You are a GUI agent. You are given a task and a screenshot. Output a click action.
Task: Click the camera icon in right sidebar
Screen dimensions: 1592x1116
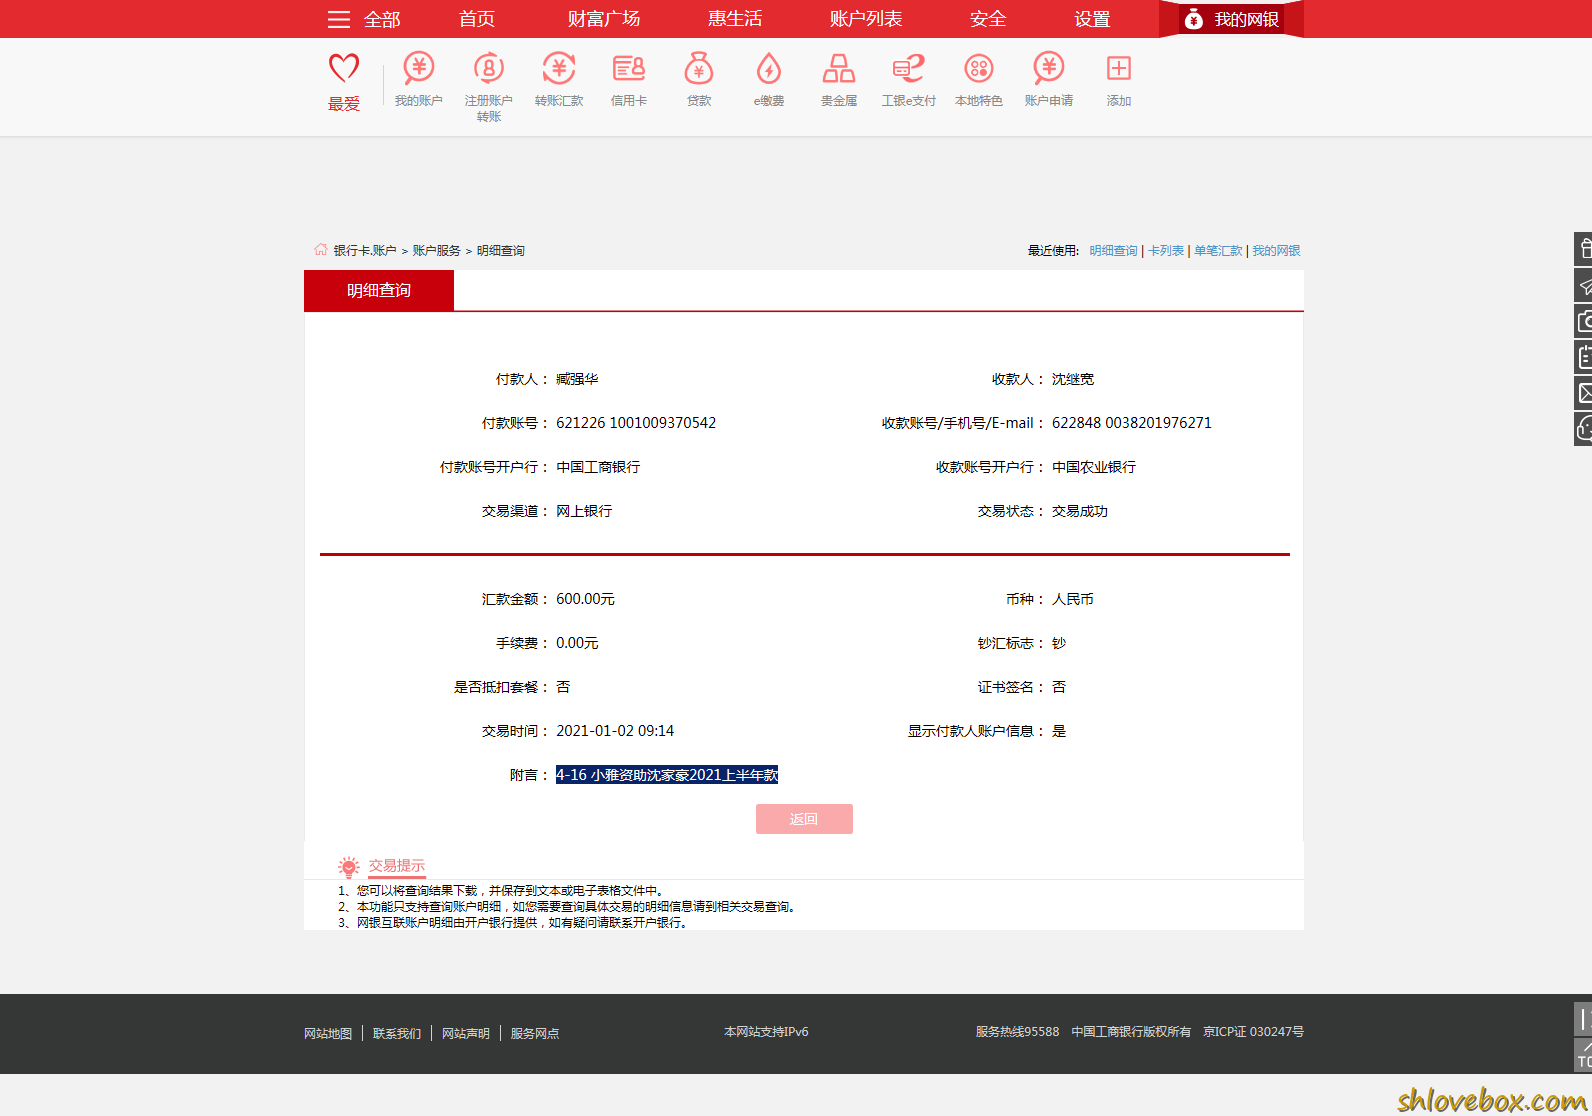1584,321
